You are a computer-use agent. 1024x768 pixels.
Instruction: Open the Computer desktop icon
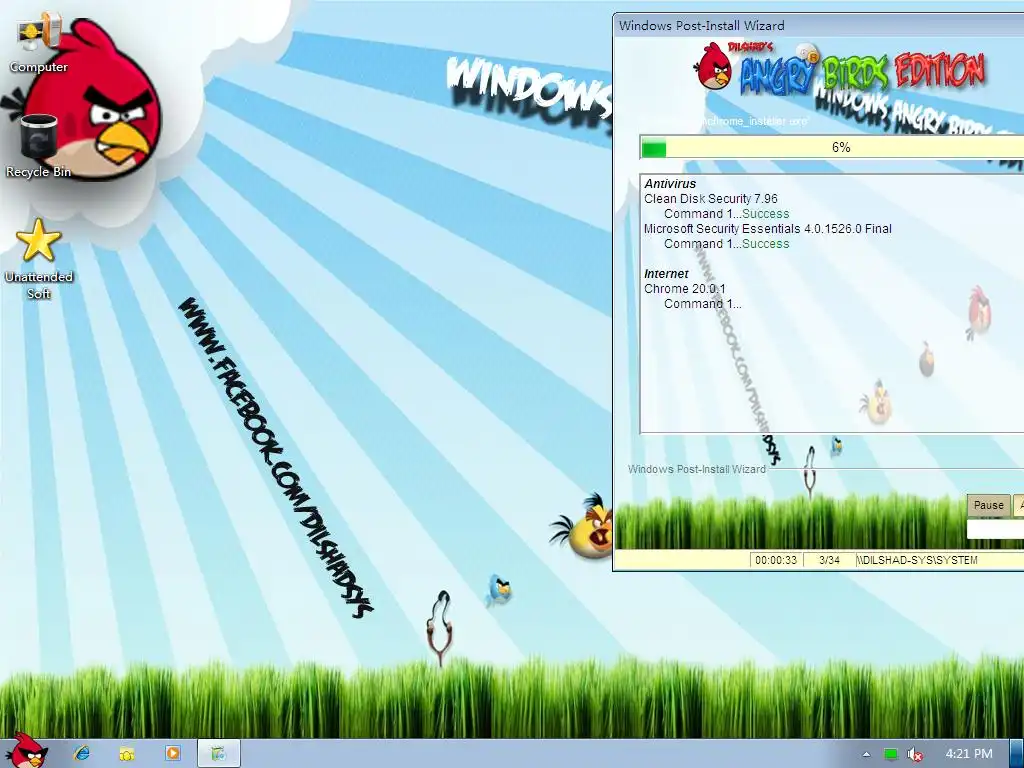[39, 41]
